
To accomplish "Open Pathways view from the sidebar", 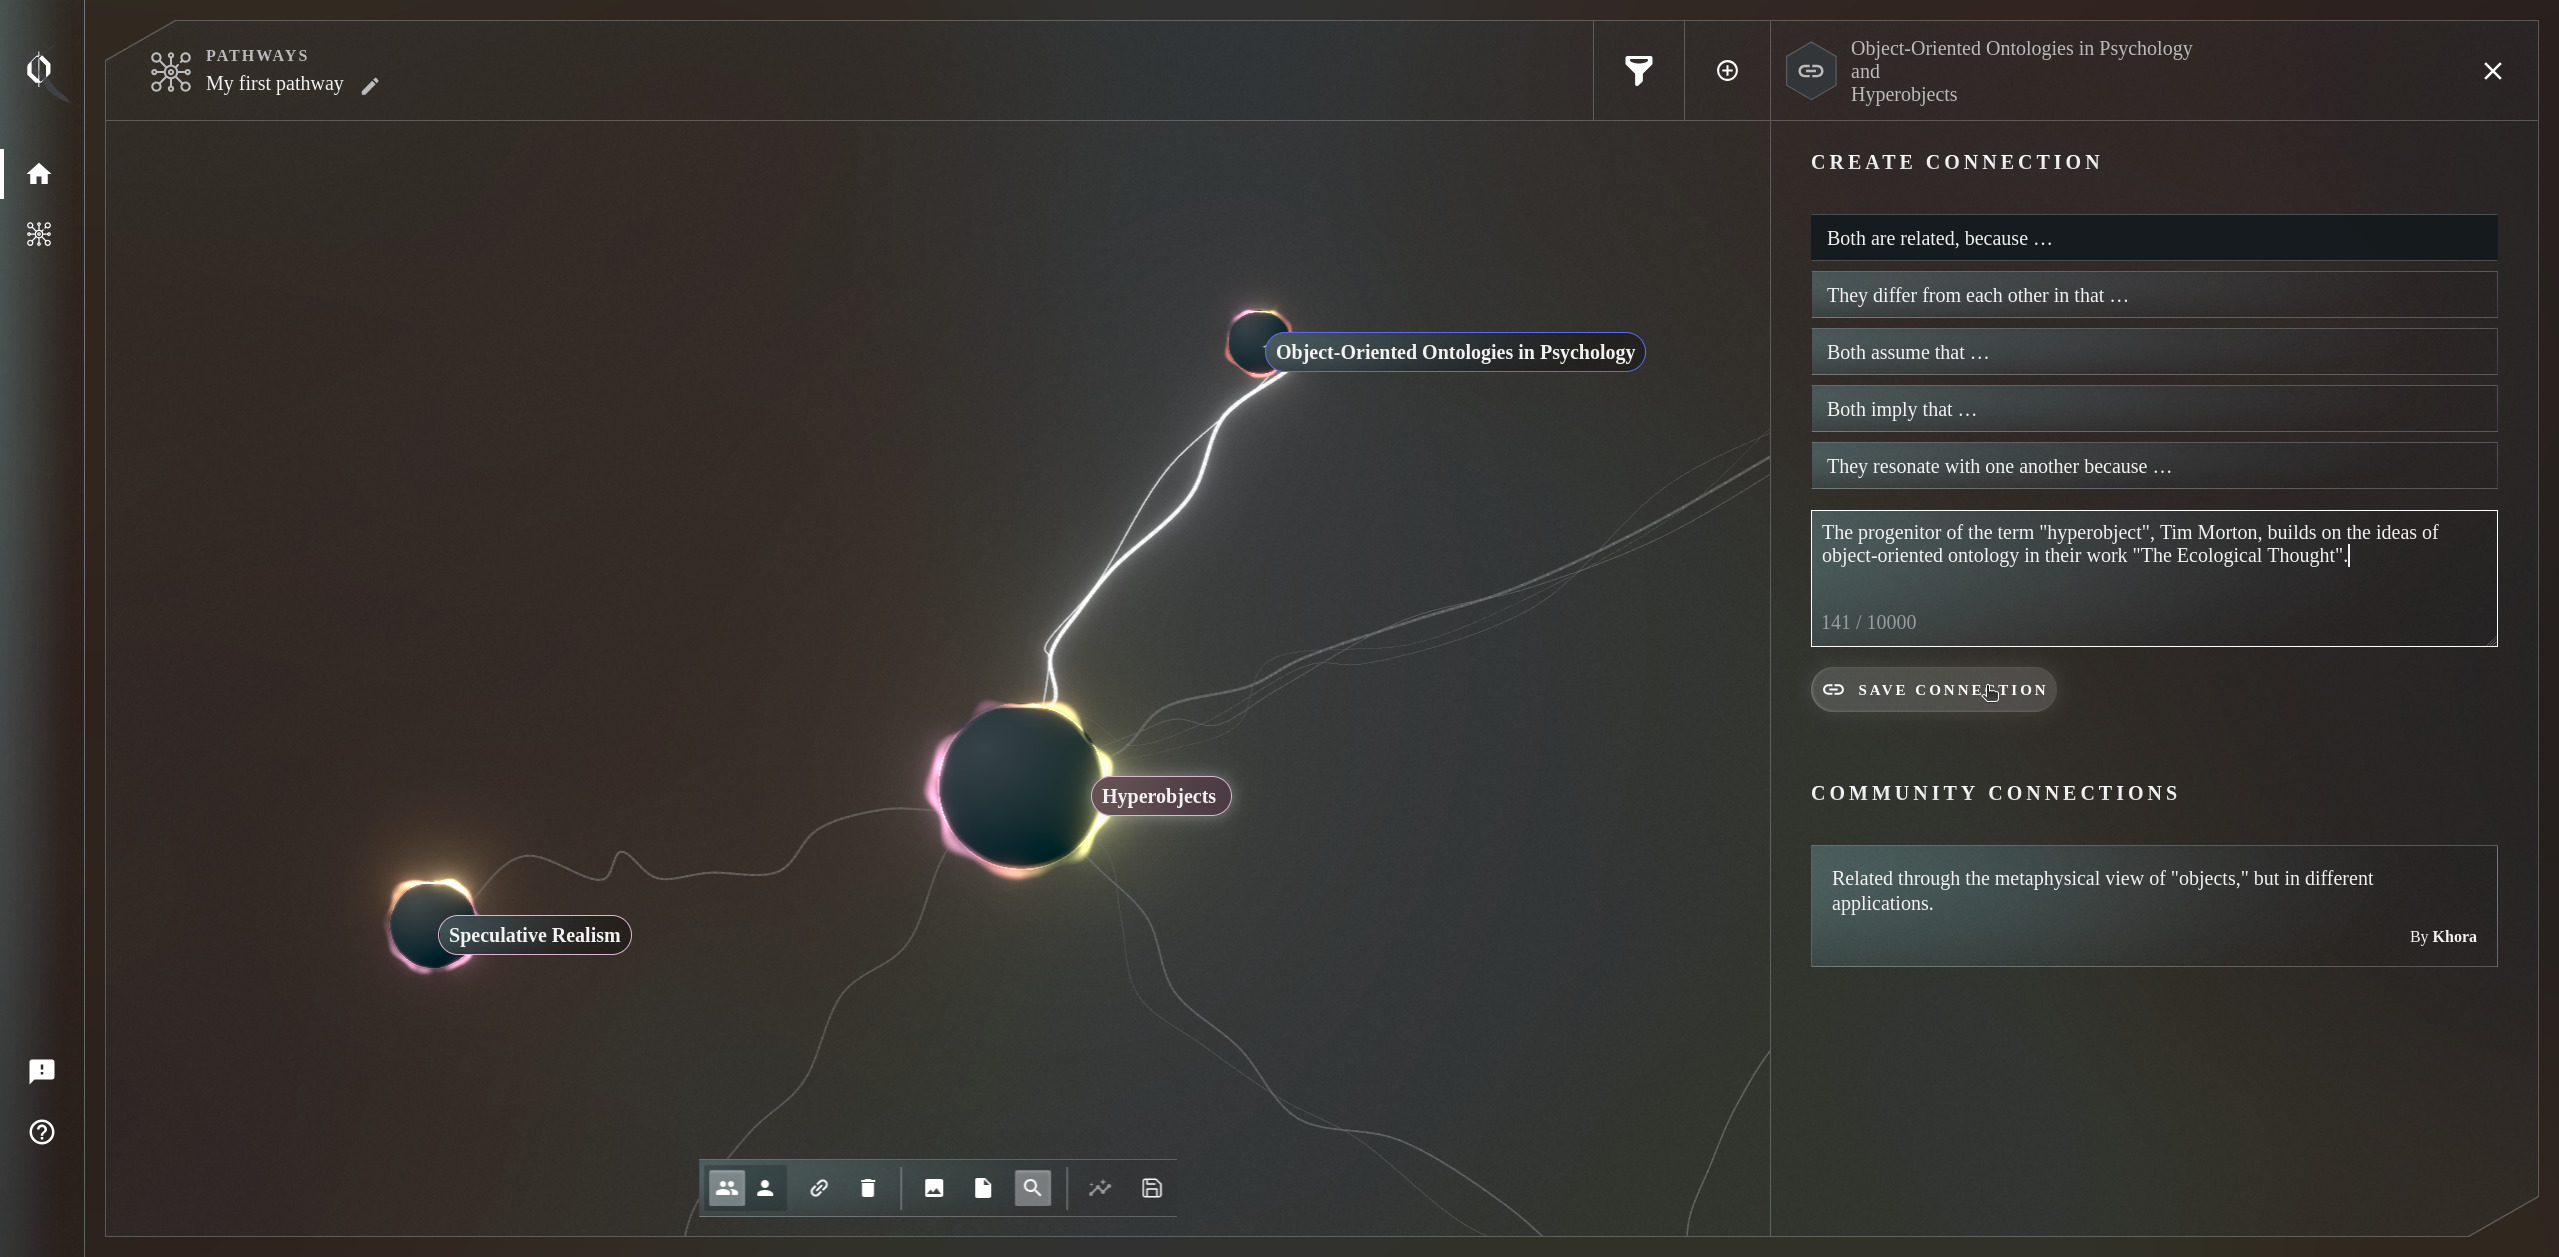I will tap(40, 234).
